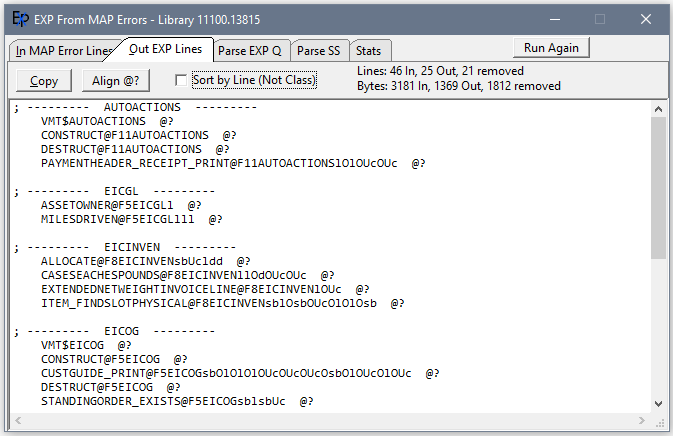The image size is (673, 436).
Task: Click the EXP app icon in title bar
Action: 20,19
